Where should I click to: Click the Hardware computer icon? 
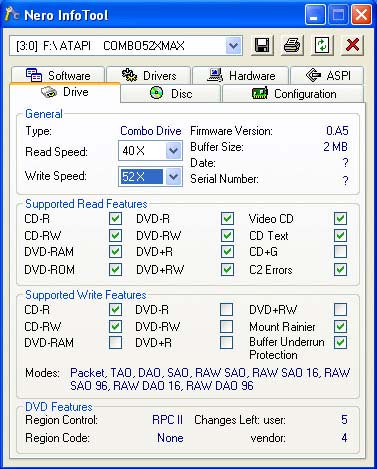tap(215, 75)
